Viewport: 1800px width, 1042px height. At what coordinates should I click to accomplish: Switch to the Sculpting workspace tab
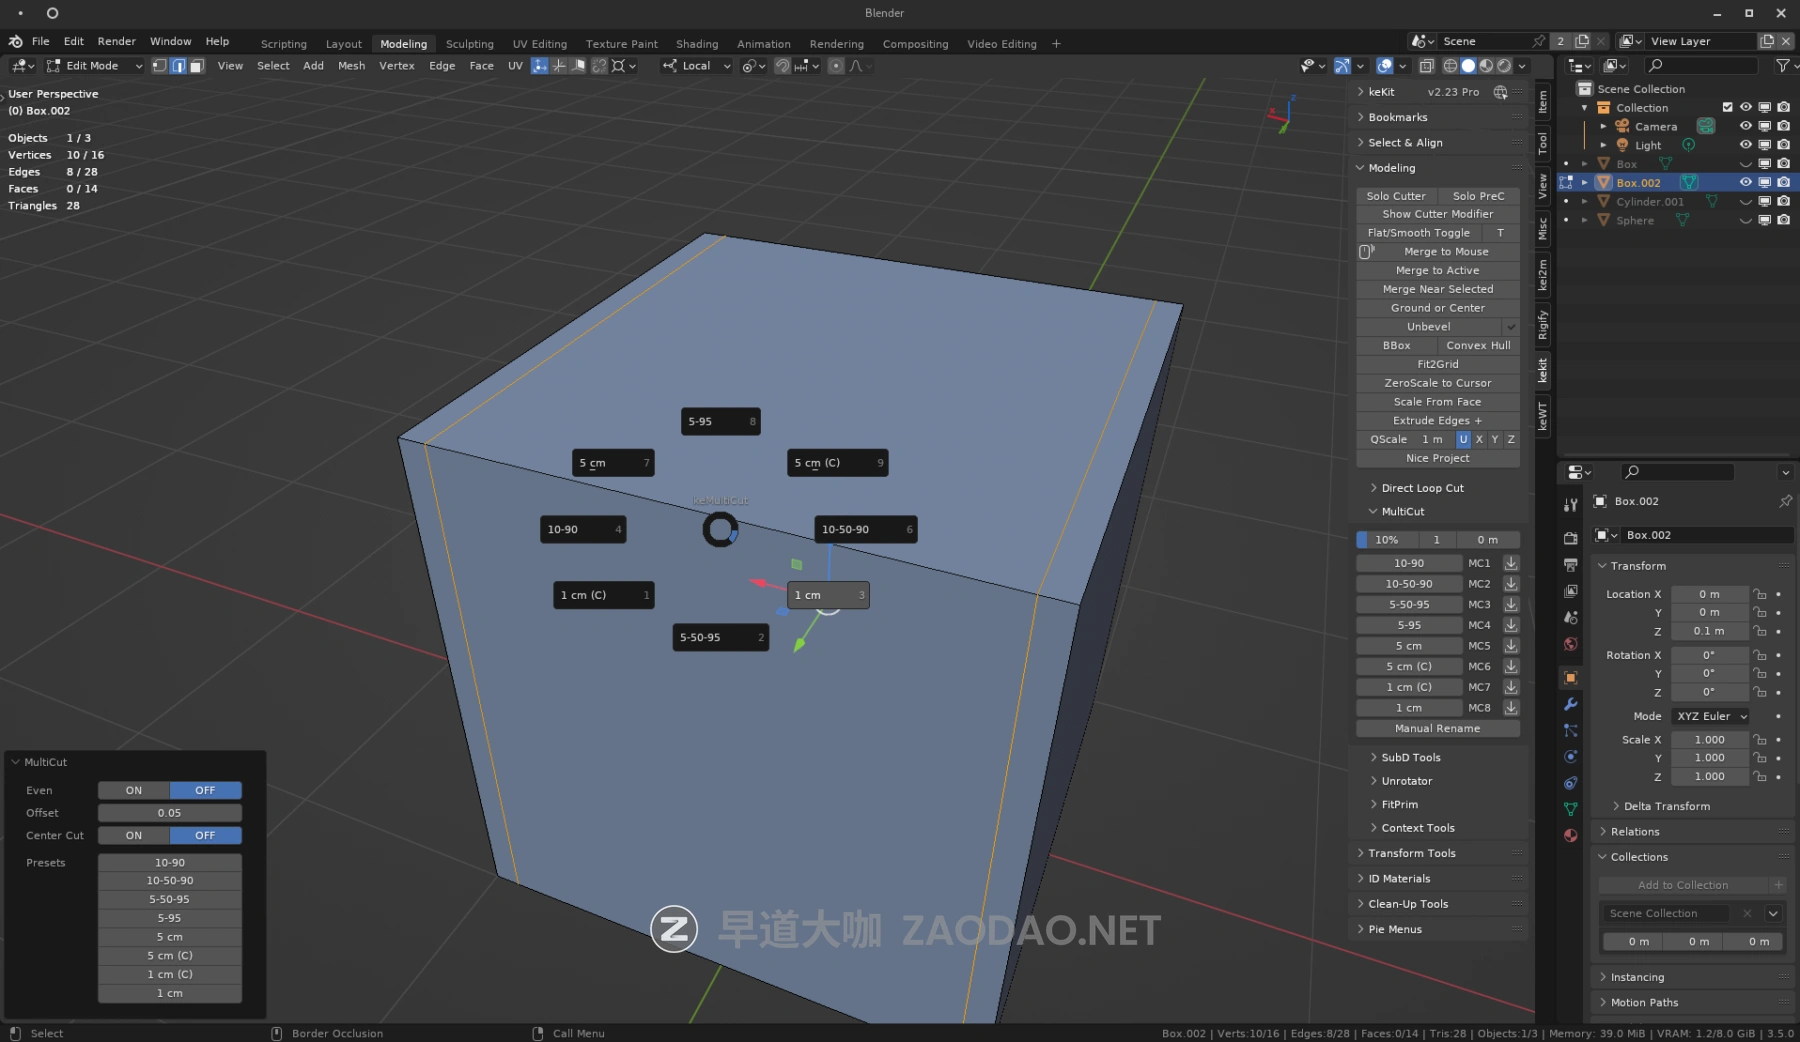[469, 44]
